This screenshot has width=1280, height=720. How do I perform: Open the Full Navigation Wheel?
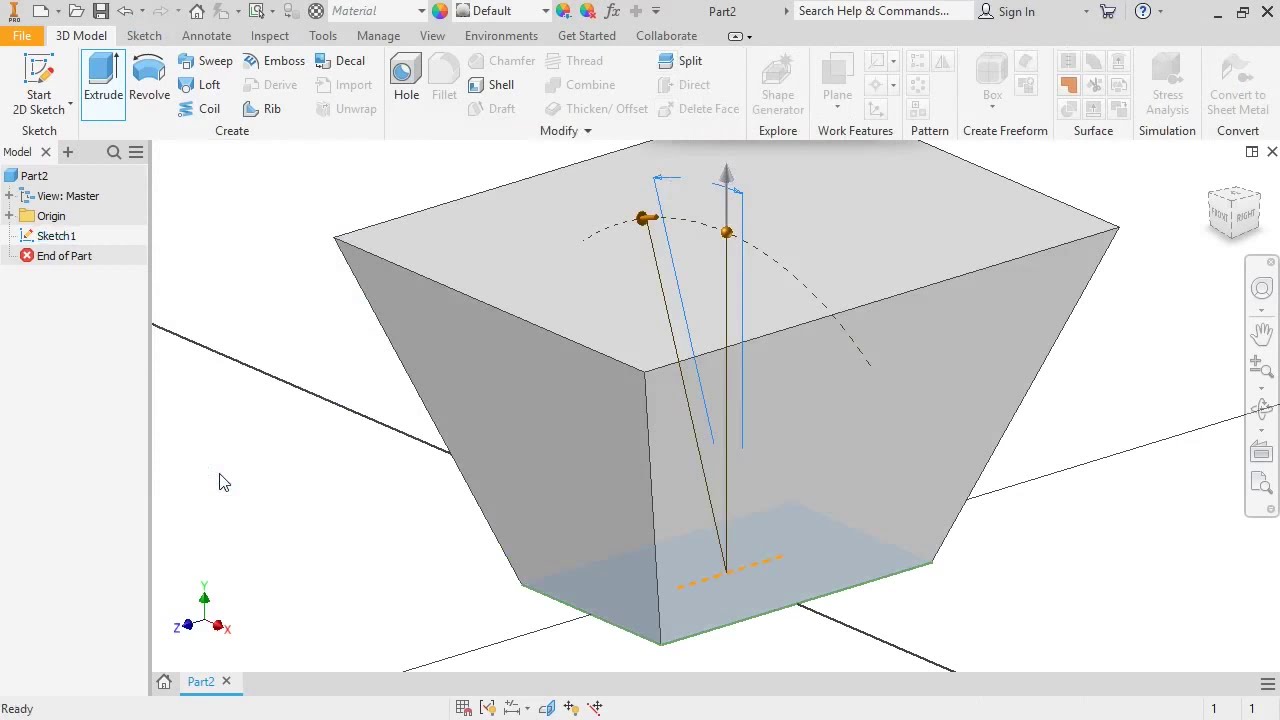1262,289
